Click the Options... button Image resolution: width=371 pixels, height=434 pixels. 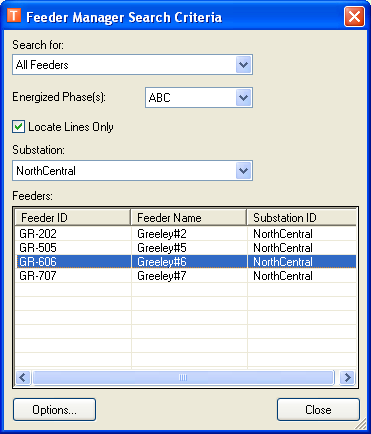tap(55, 410)
